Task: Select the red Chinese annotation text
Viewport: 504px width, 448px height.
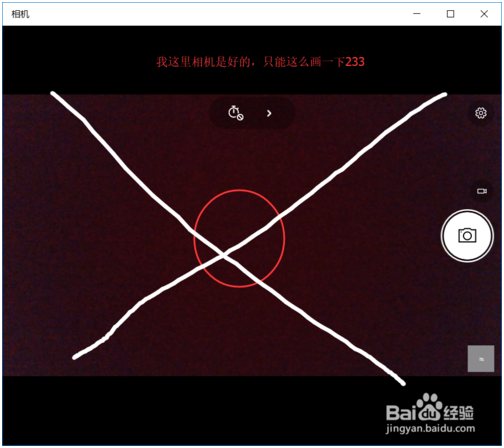Action: coord(260,62)
